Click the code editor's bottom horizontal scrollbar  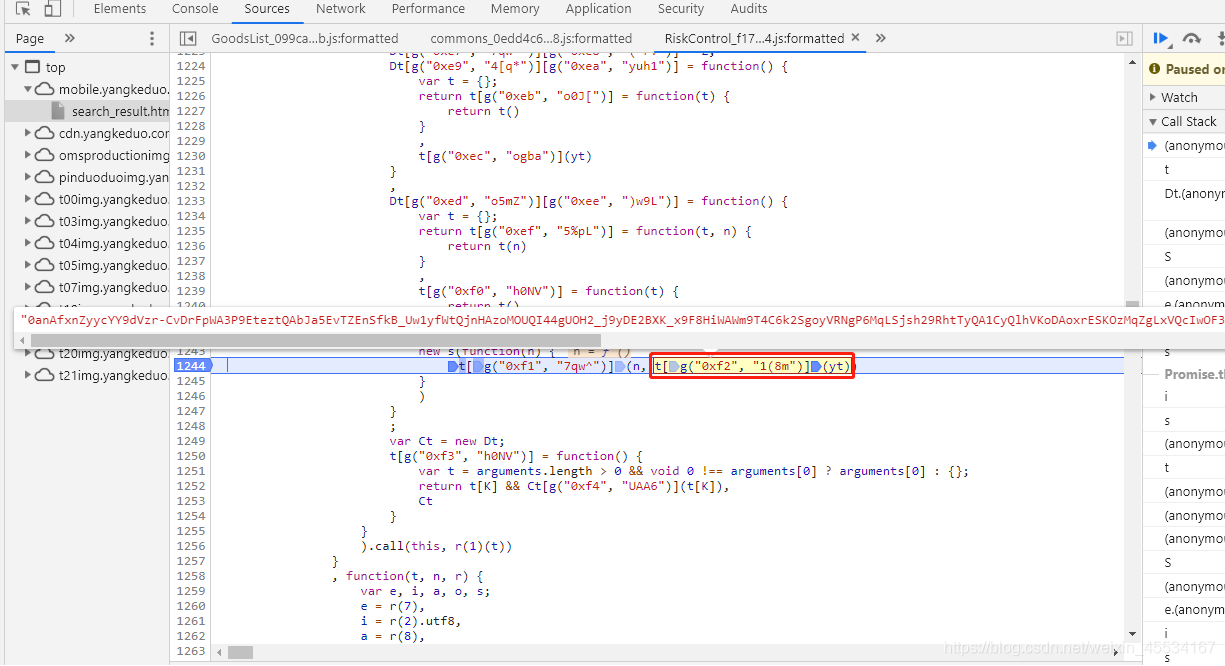coord(240,652)
